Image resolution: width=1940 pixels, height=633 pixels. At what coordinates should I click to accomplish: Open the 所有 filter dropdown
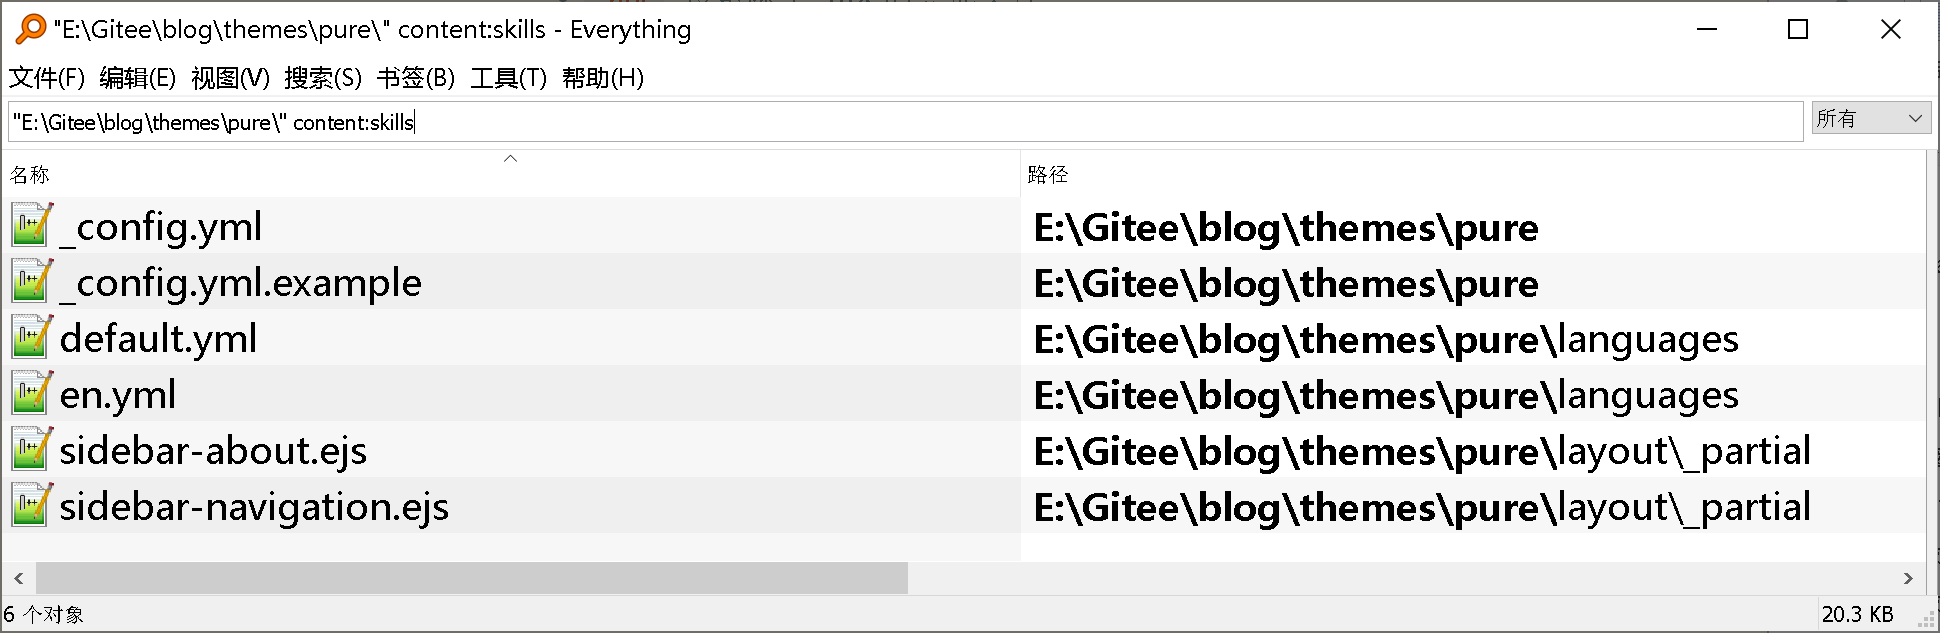pos(1870,118)
